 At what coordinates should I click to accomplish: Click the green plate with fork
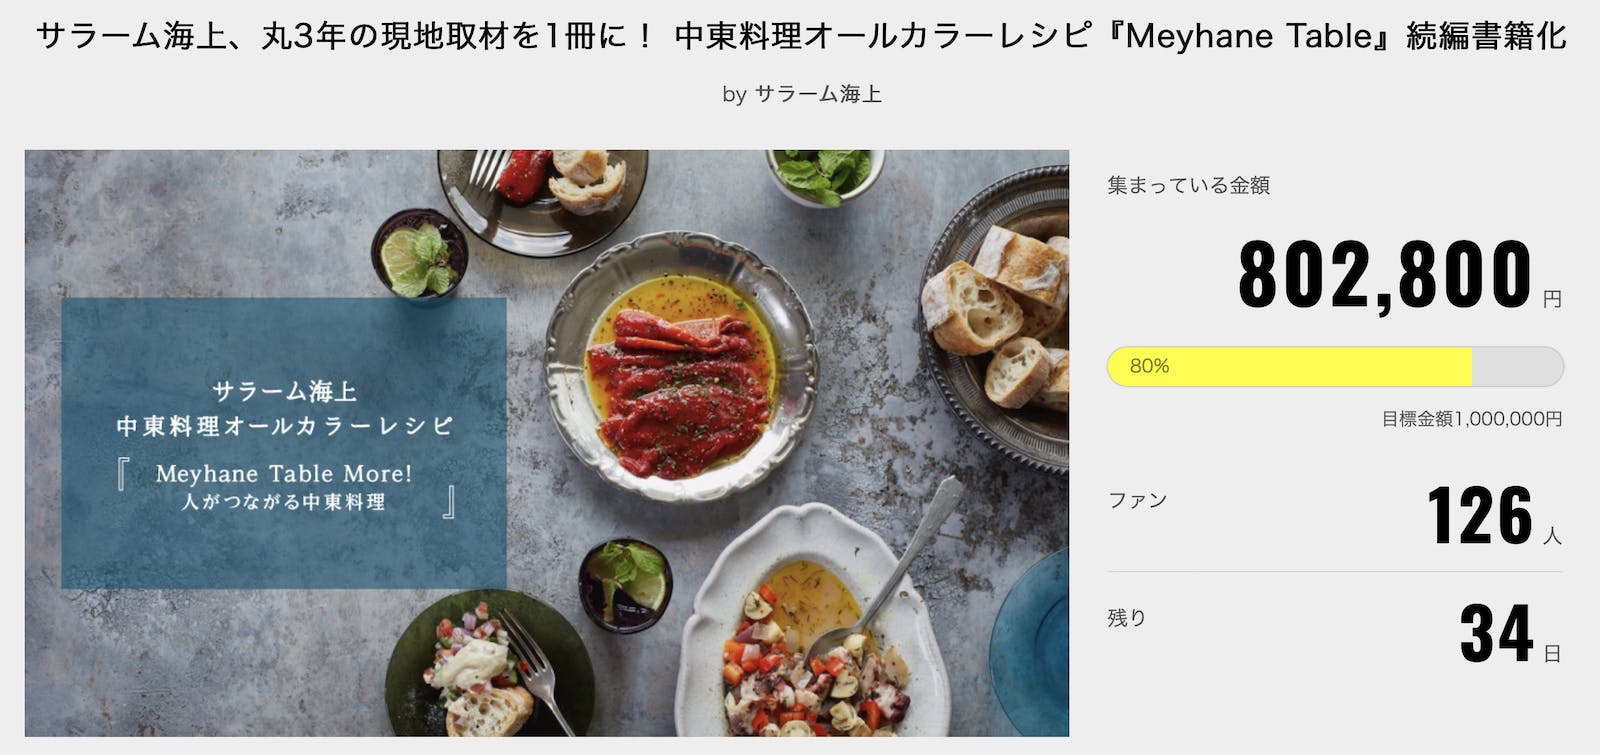tap(488, 665)
